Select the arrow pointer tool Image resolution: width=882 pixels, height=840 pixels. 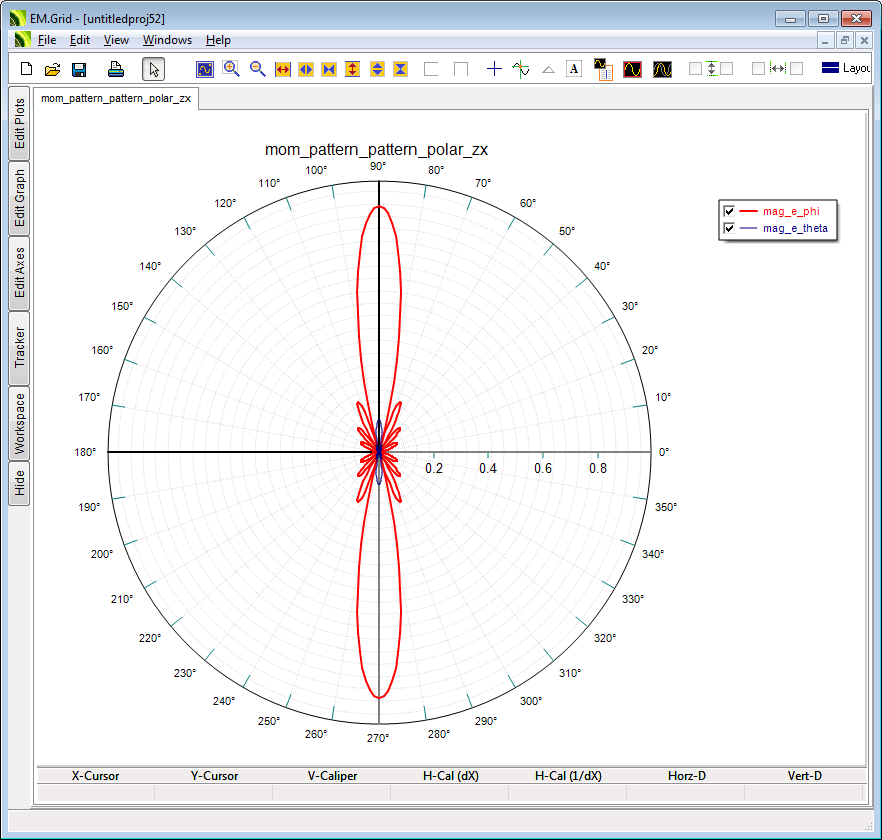pos(153,69)
